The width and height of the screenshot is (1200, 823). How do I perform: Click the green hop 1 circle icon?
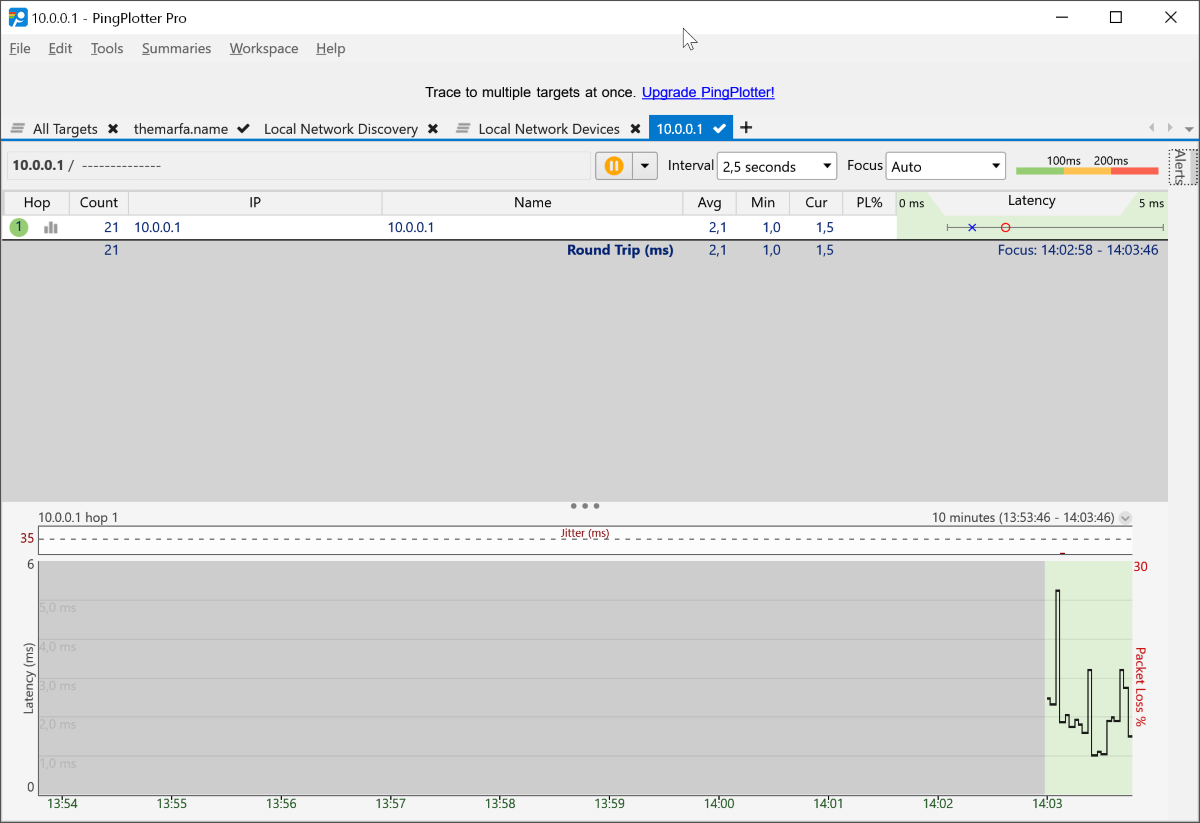[x=19, y=227]
